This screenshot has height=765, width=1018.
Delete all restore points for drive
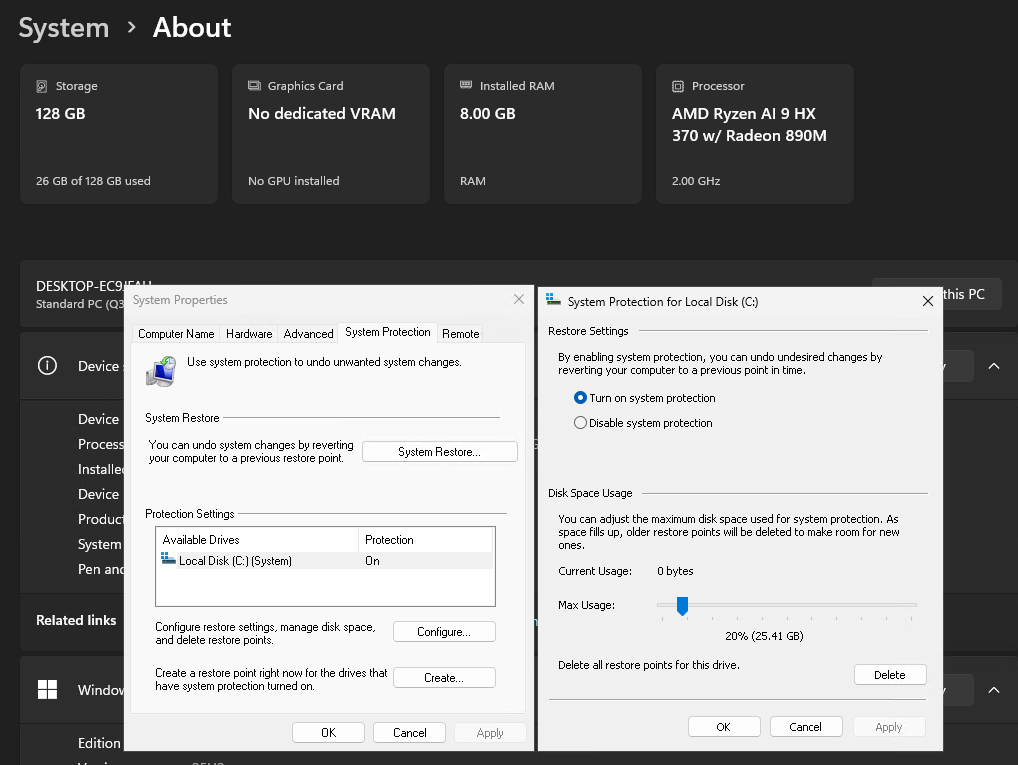[x=889, y=675]
